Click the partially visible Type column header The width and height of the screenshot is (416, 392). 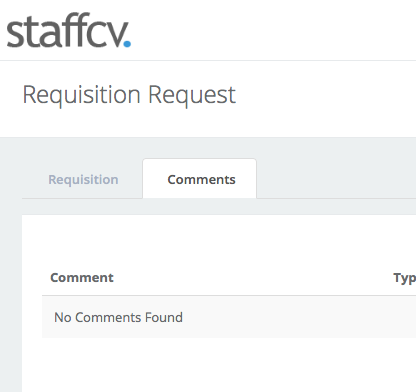404,278
